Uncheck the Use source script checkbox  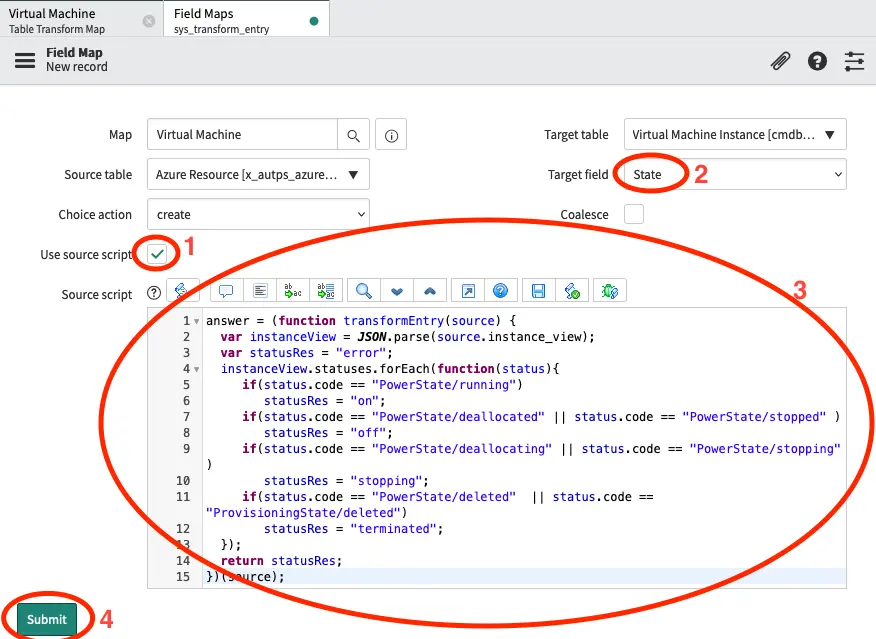(157, 254)
